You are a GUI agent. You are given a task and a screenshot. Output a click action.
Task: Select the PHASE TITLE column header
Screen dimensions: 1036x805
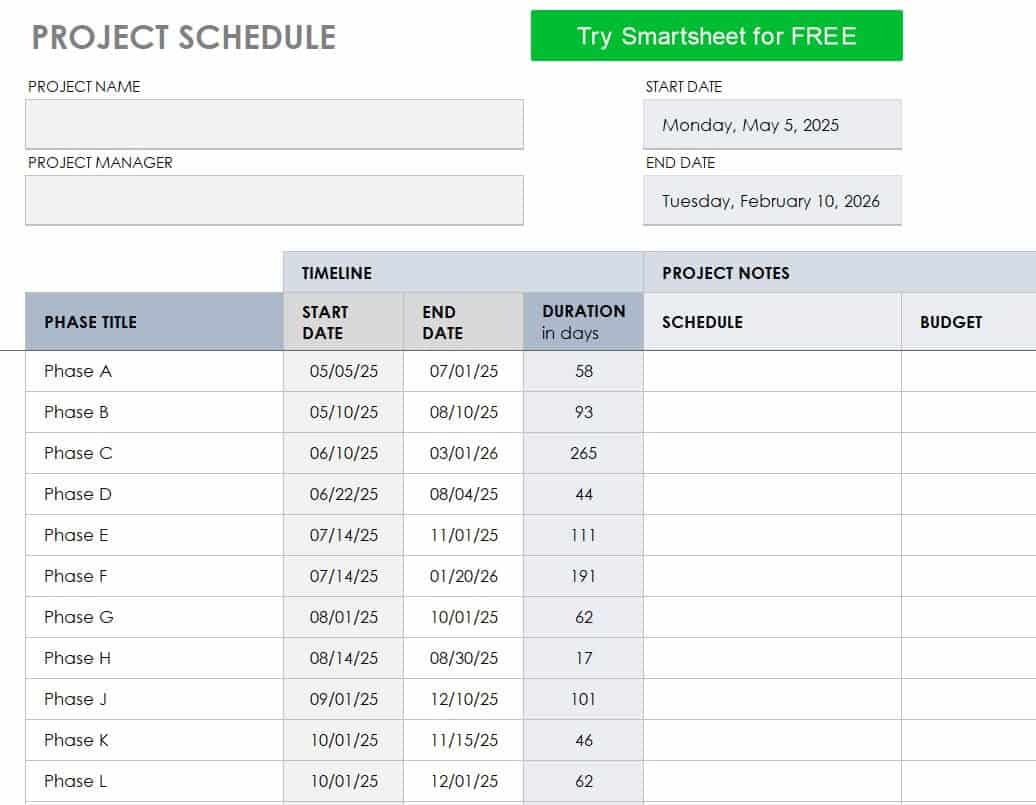coord(154,322)
